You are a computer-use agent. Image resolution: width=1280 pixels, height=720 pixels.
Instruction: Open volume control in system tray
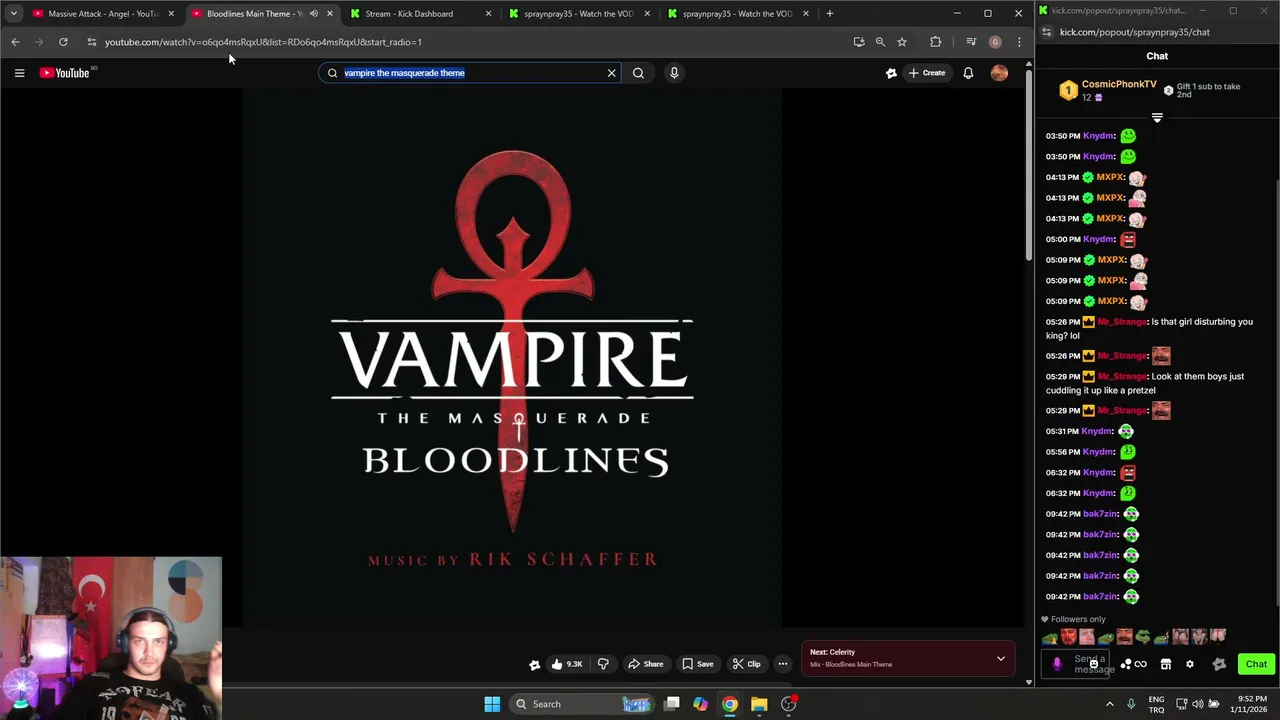click(x=1198, y=704)
